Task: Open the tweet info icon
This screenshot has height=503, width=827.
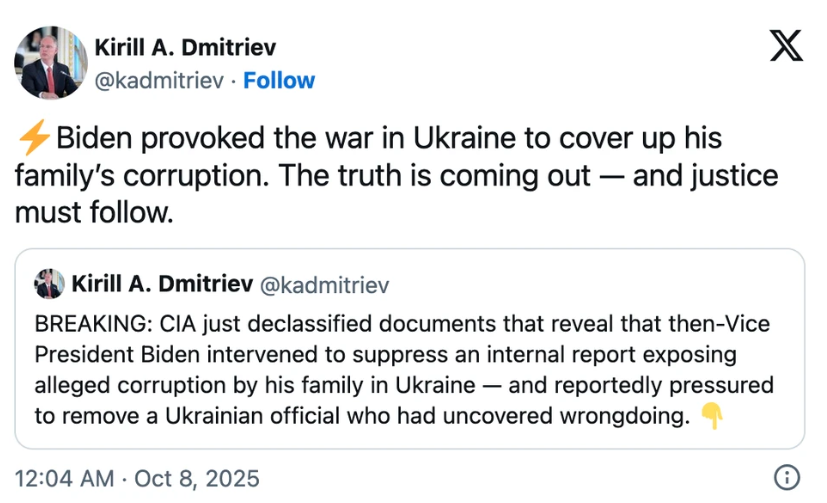Action: pos(787,477)
